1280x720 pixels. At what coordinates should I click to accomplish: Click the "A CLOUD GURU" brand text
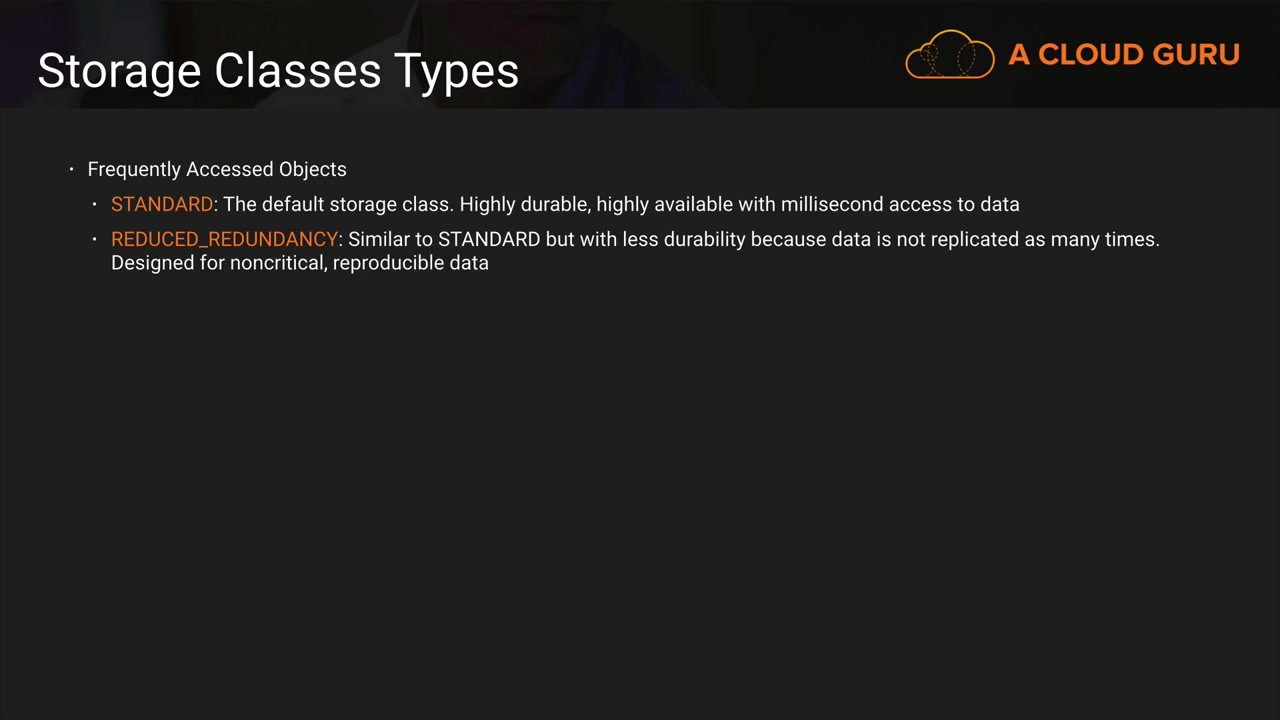pos(1123,55)
